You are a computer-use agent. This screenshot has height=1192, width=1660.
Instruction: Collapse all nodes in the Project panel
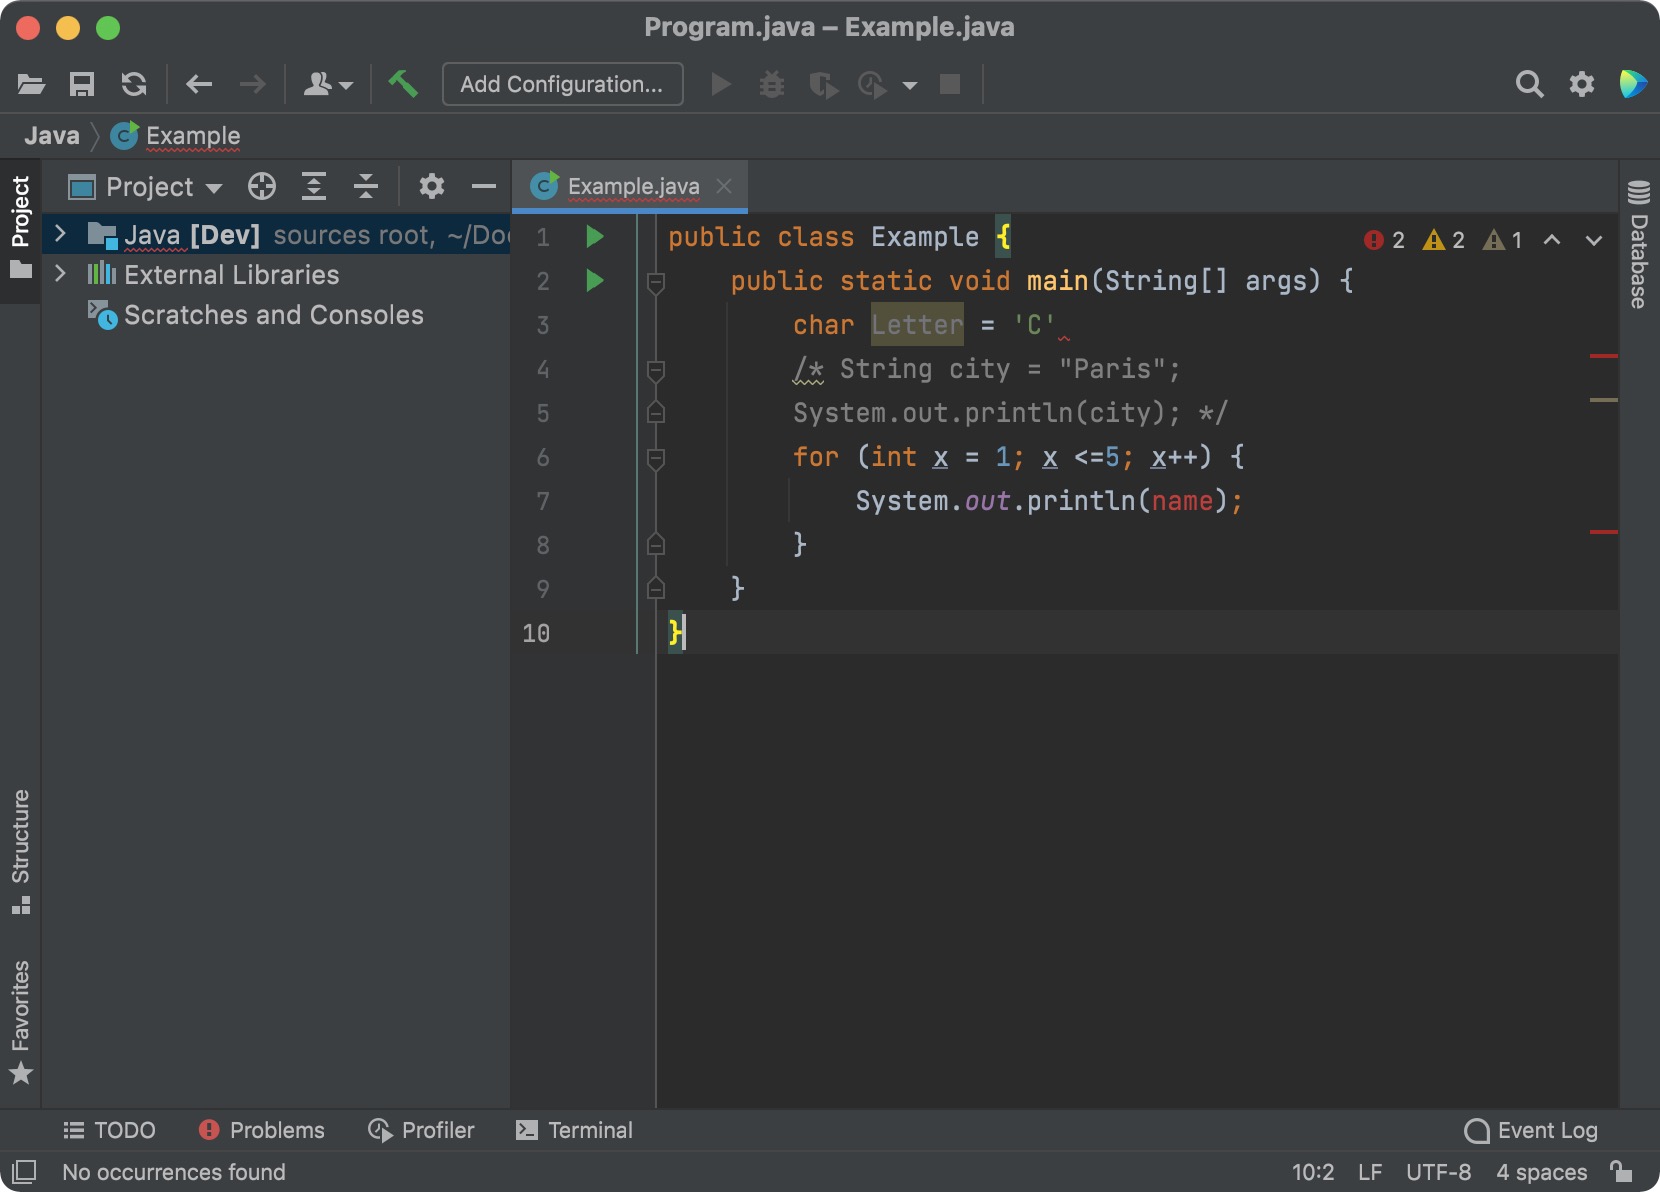(366, 187)
